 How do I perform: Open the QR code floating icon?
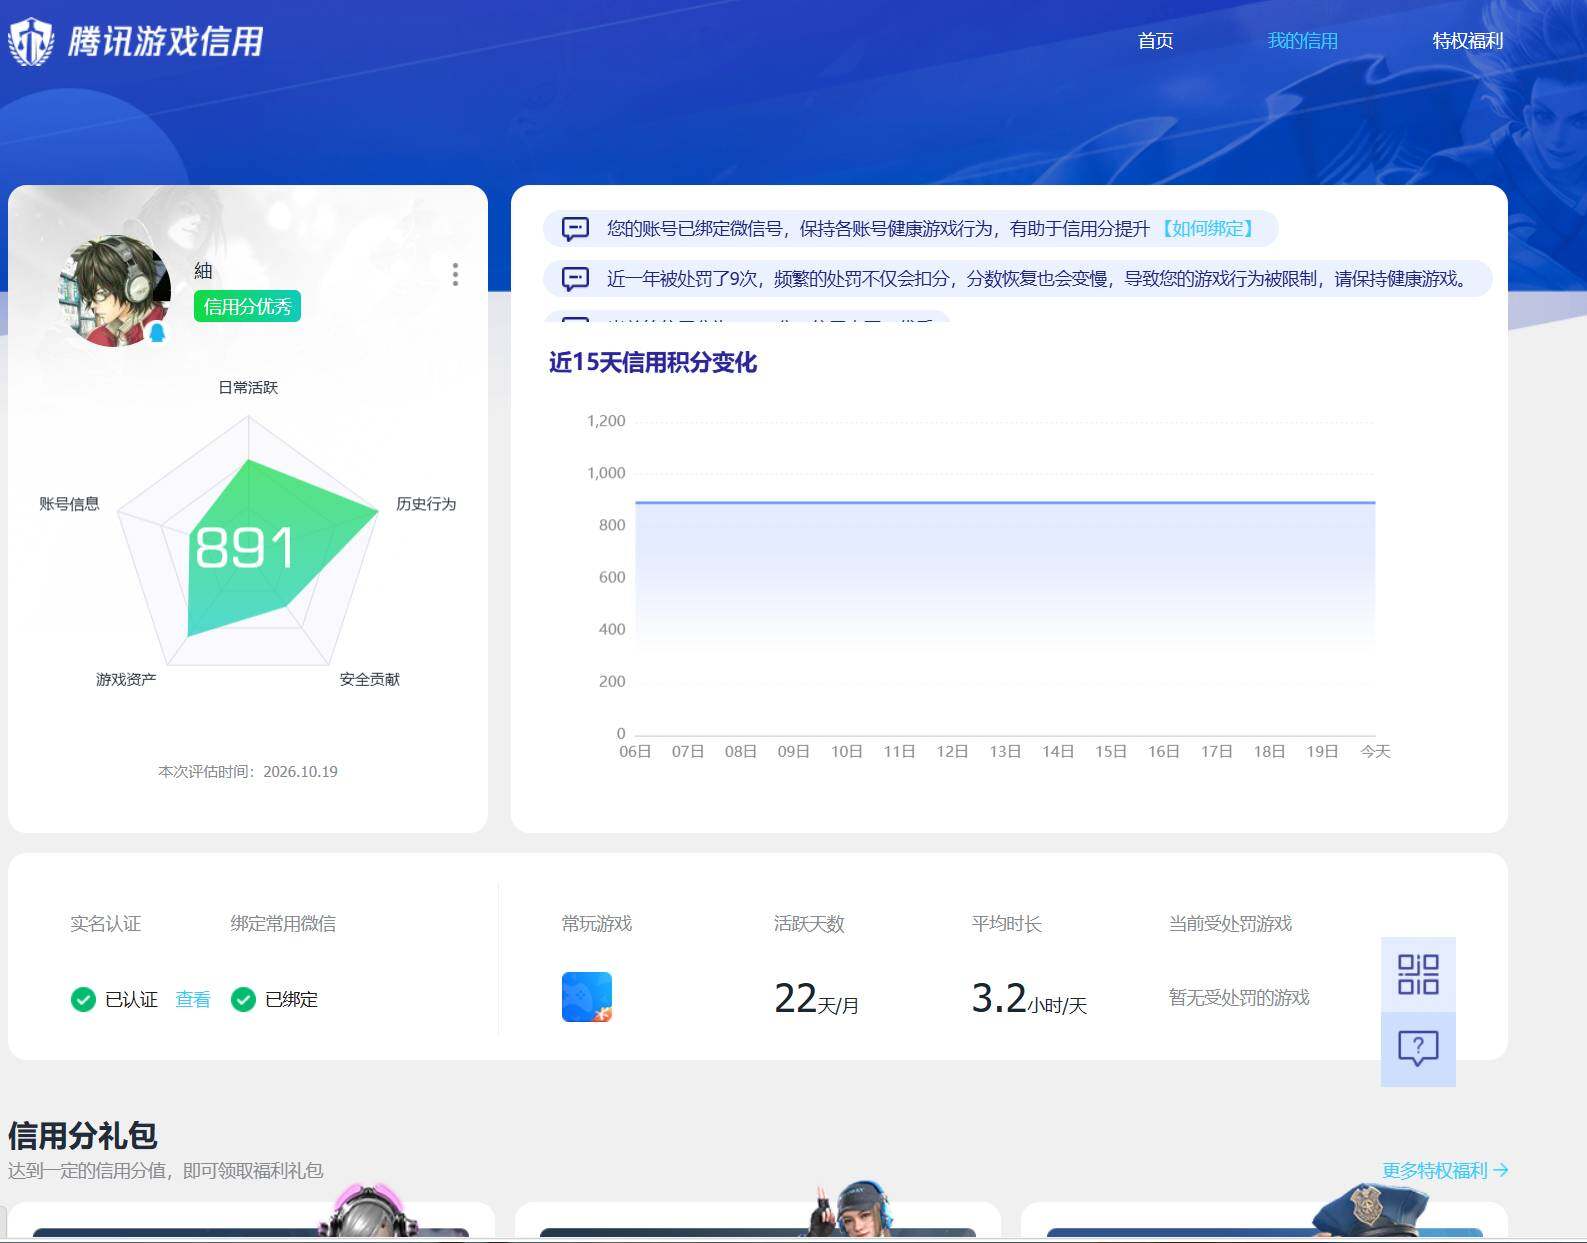tap(1418, 974)
